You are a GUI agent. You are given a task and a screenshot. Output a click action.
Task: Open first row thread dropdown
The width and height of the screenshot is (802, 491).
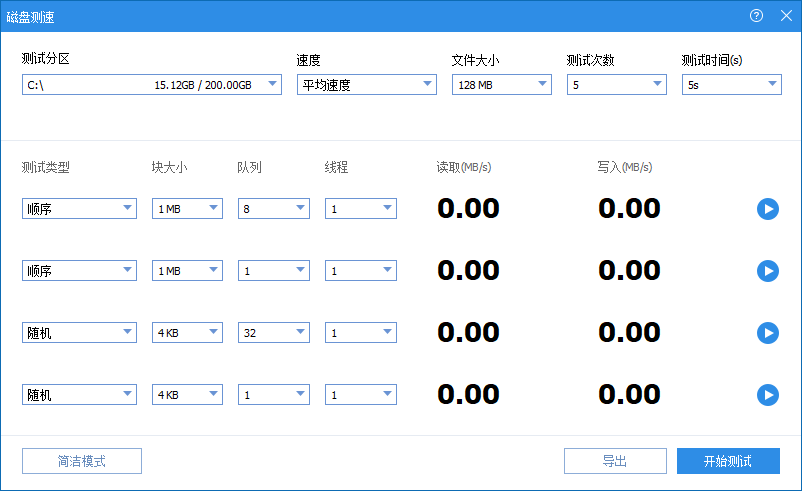[361, 209]
